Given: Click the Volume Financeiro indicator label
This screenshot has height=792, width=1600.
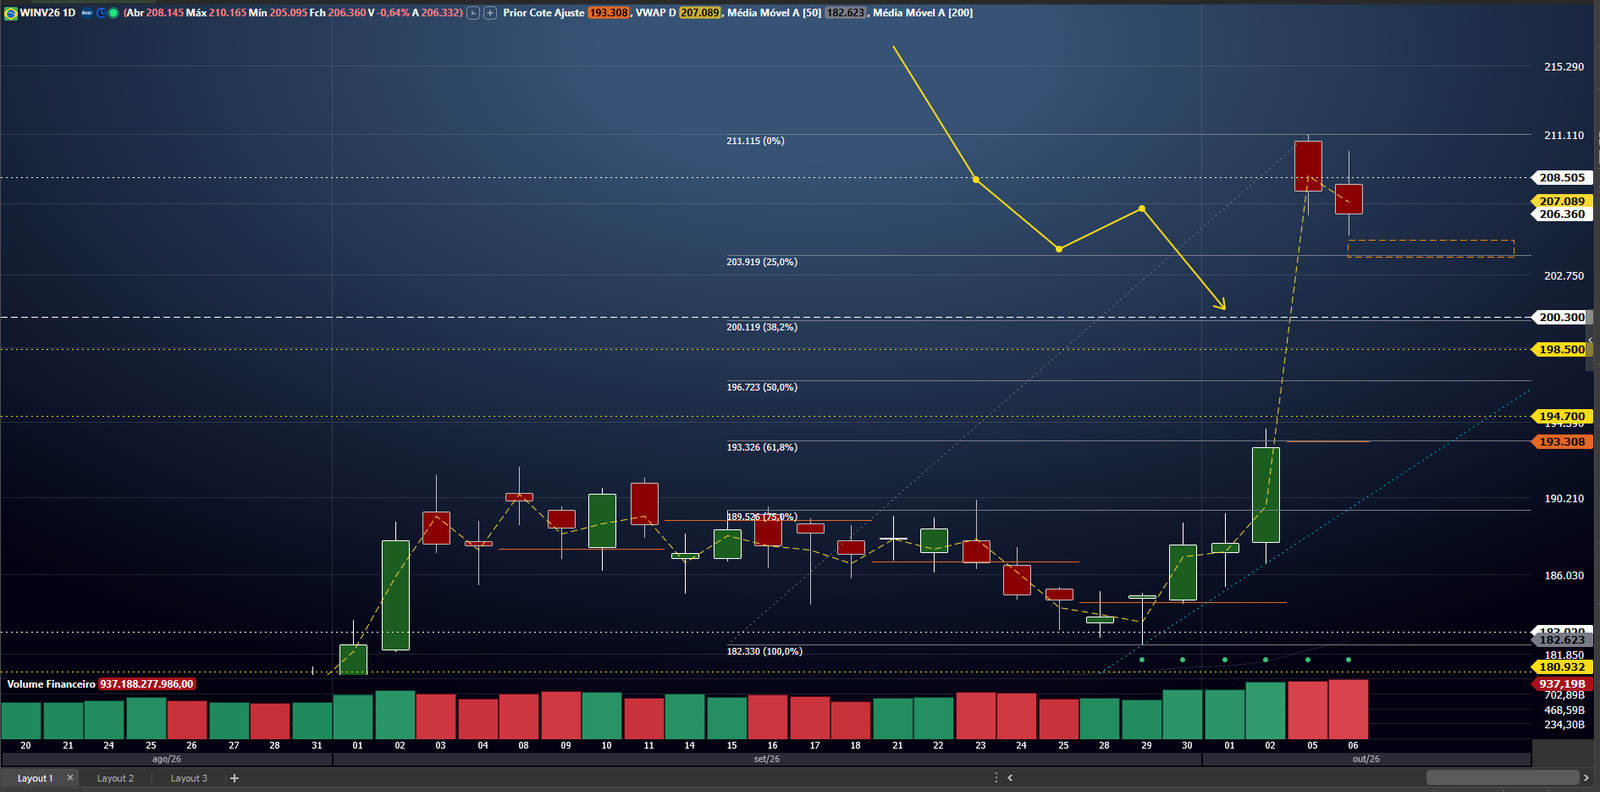Looking at the screenshot, I should (x=51, y=684).
